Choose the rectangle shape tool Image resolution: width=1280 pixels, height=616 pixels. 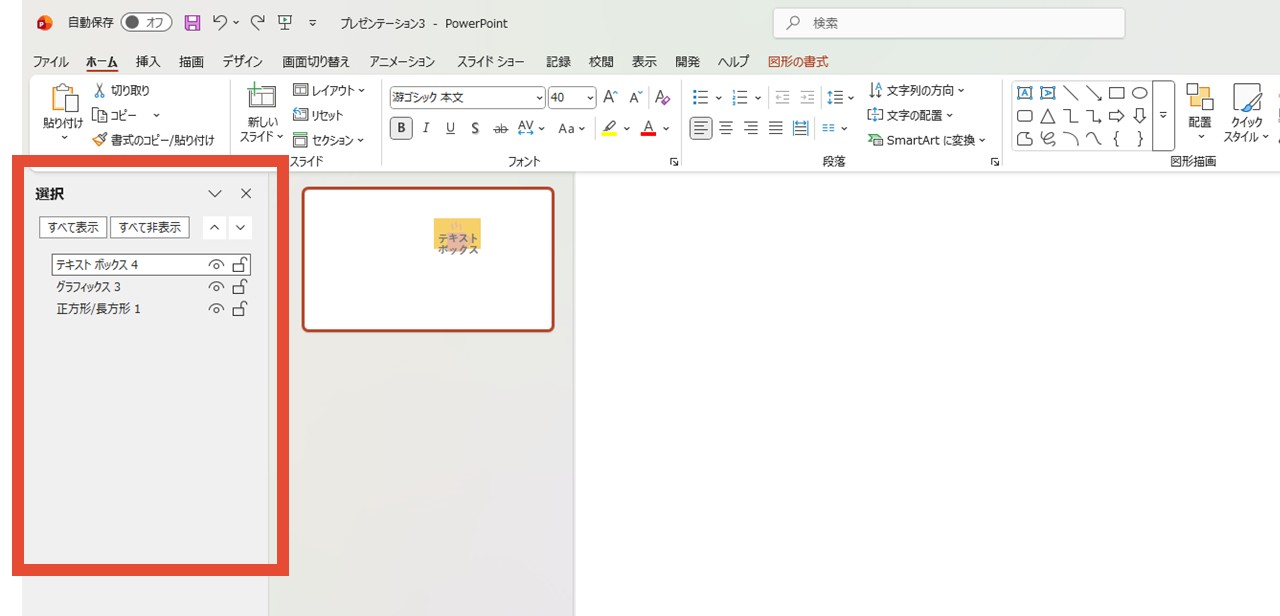(1116, 92)
